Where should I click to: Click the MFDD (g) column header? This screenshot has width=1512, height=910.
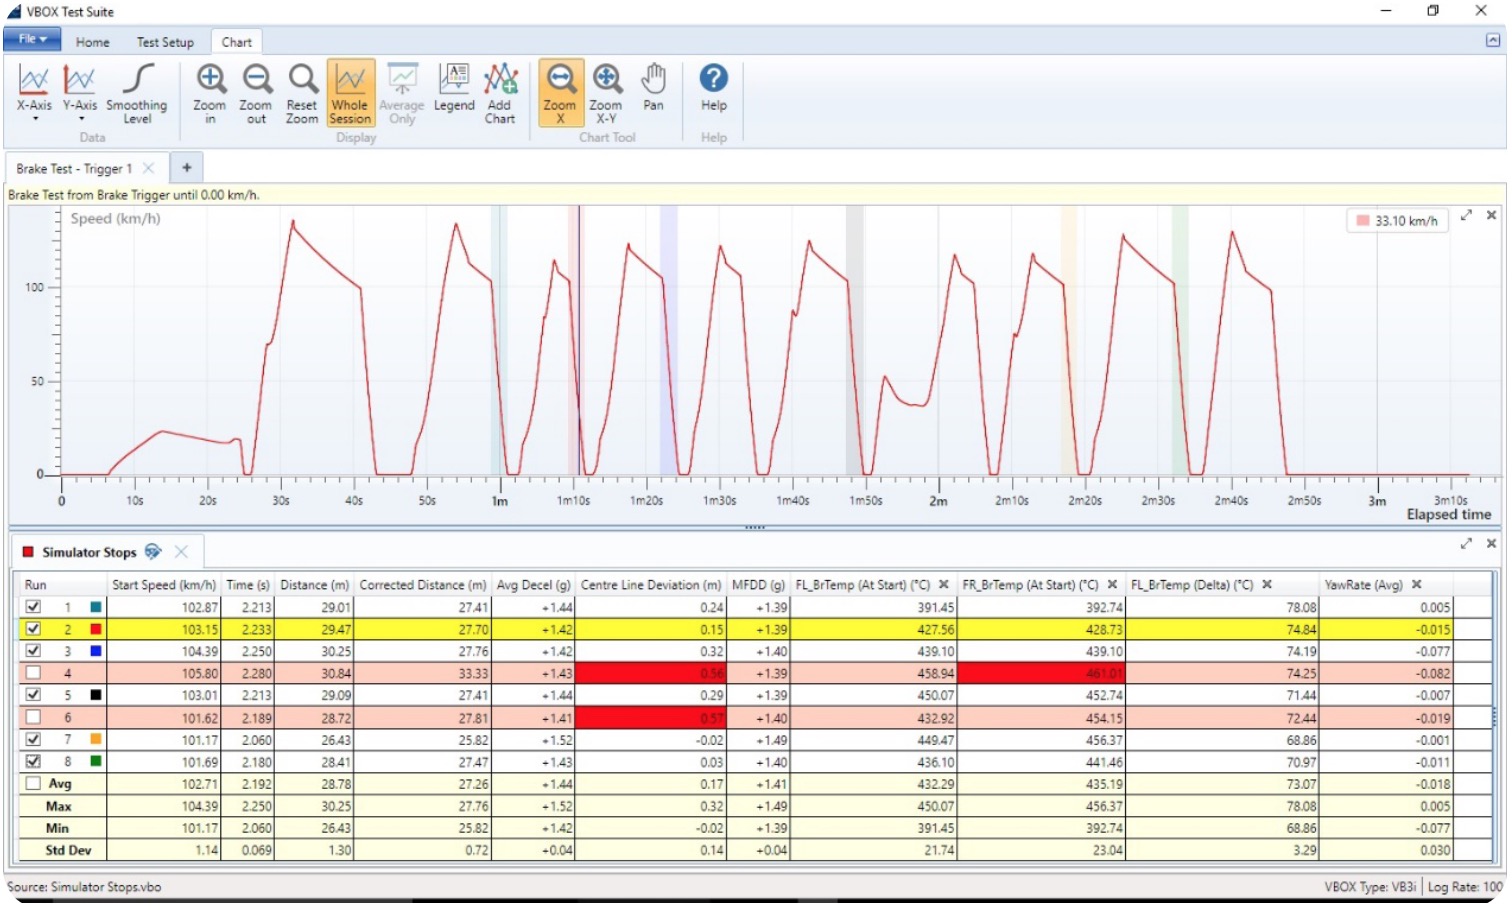[758, 585]
